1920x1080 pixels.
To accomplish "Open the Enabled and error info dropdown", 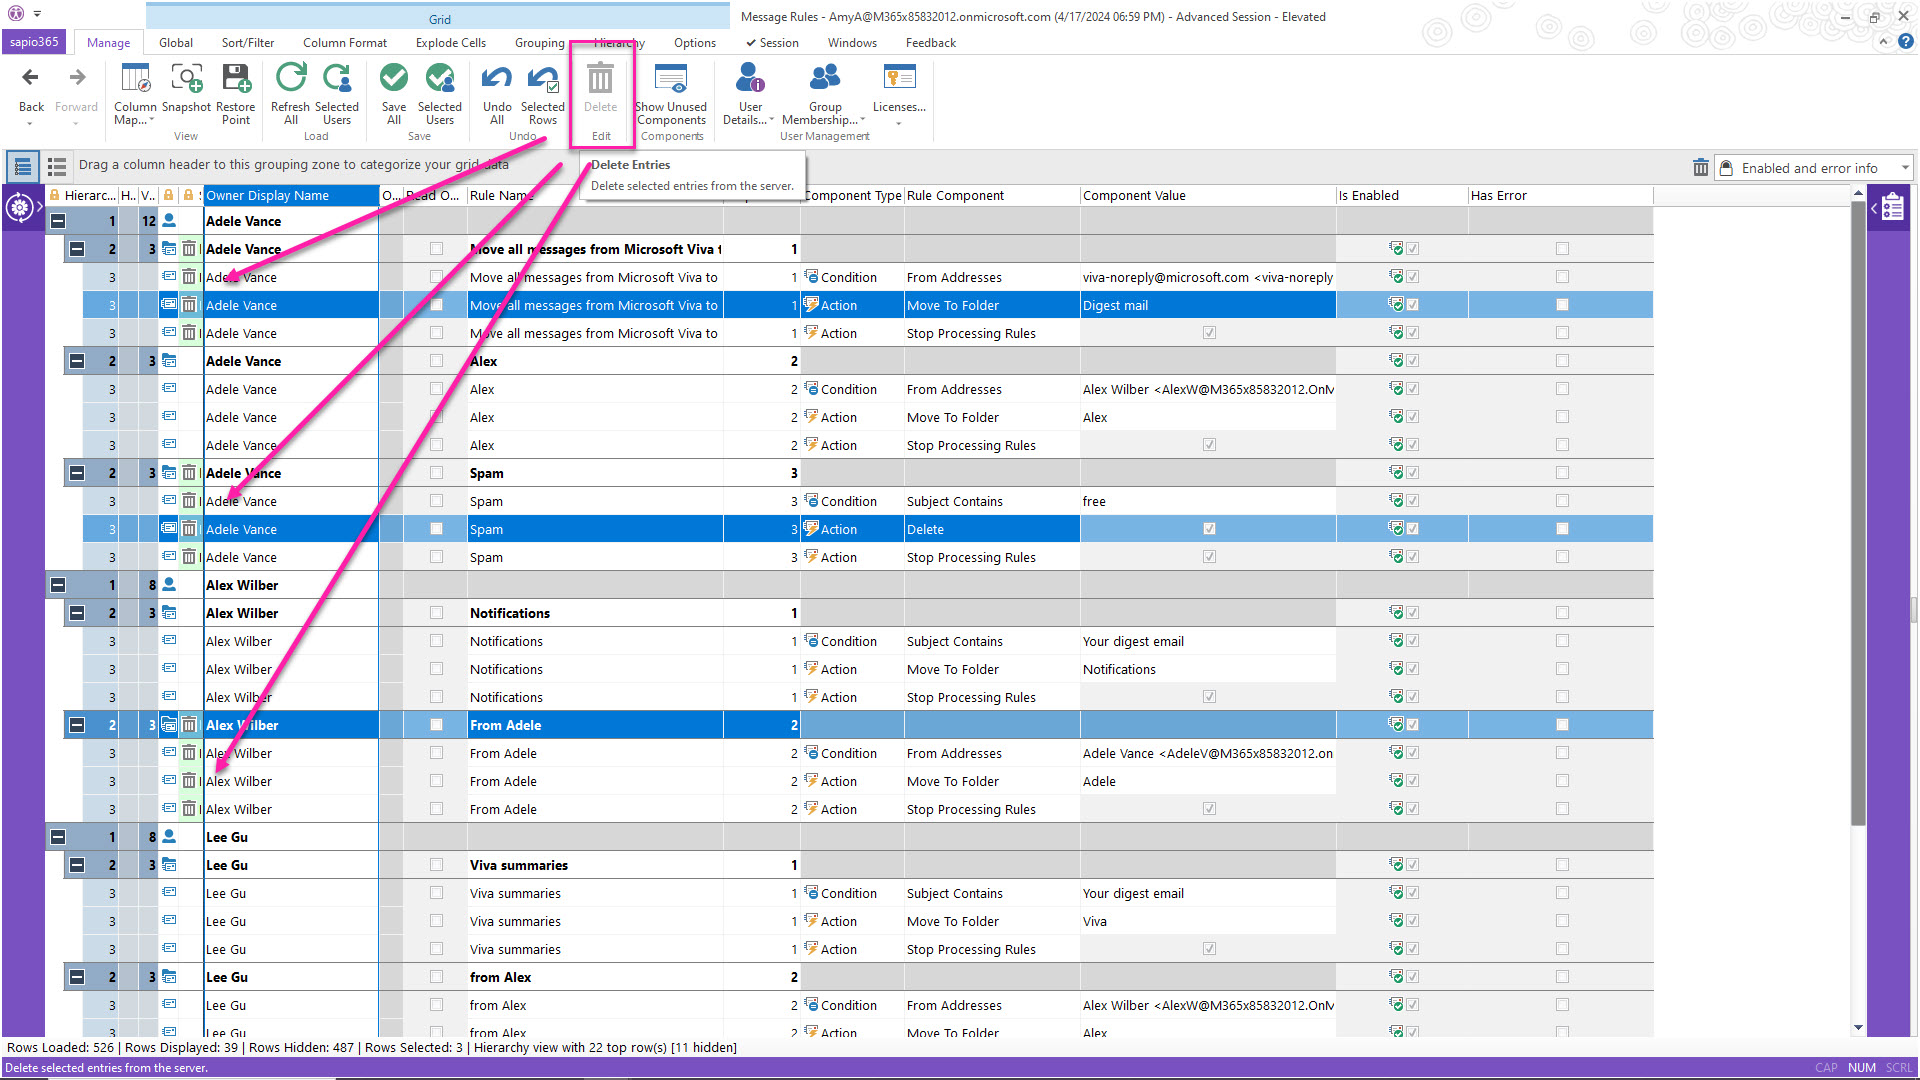I will [x=1905, y=168].
